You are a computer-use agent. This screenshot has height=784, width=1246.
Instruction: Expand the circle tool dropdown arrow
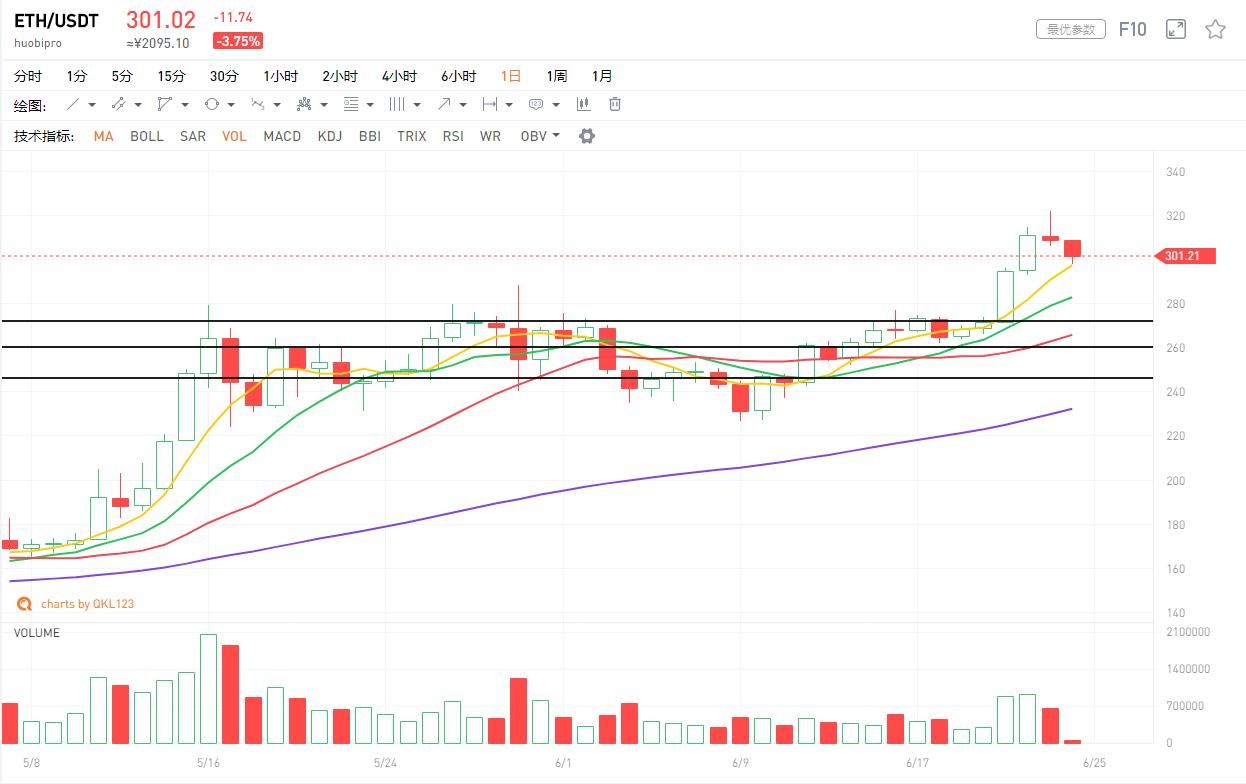(x=231, y=105)
